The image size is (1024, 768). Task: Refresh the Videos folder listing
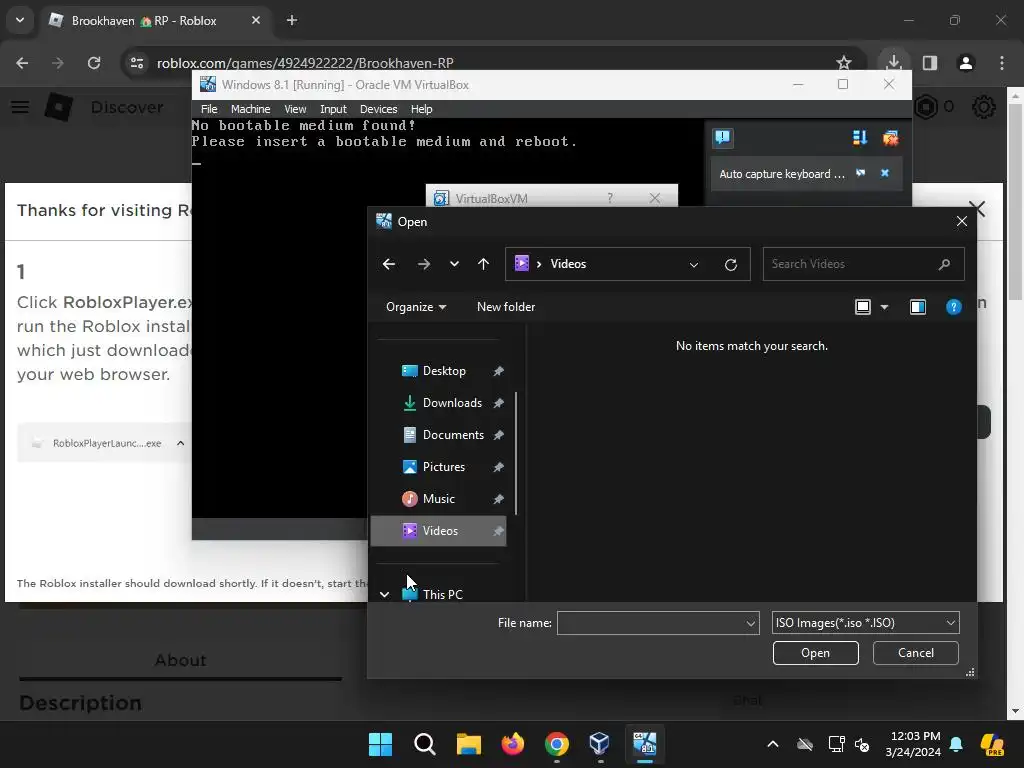[731, 264]
